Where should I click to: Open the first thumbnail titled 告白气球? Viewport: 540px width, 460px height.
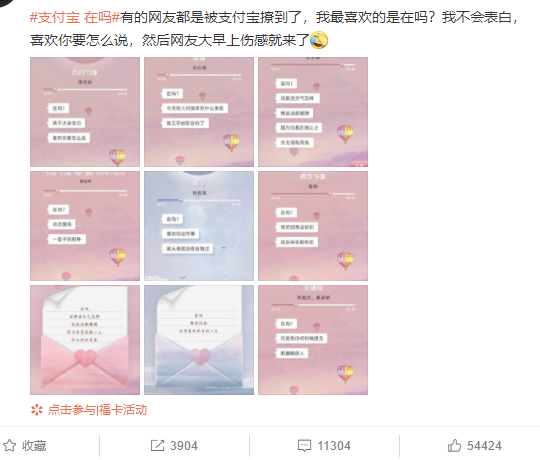point(85,112)
